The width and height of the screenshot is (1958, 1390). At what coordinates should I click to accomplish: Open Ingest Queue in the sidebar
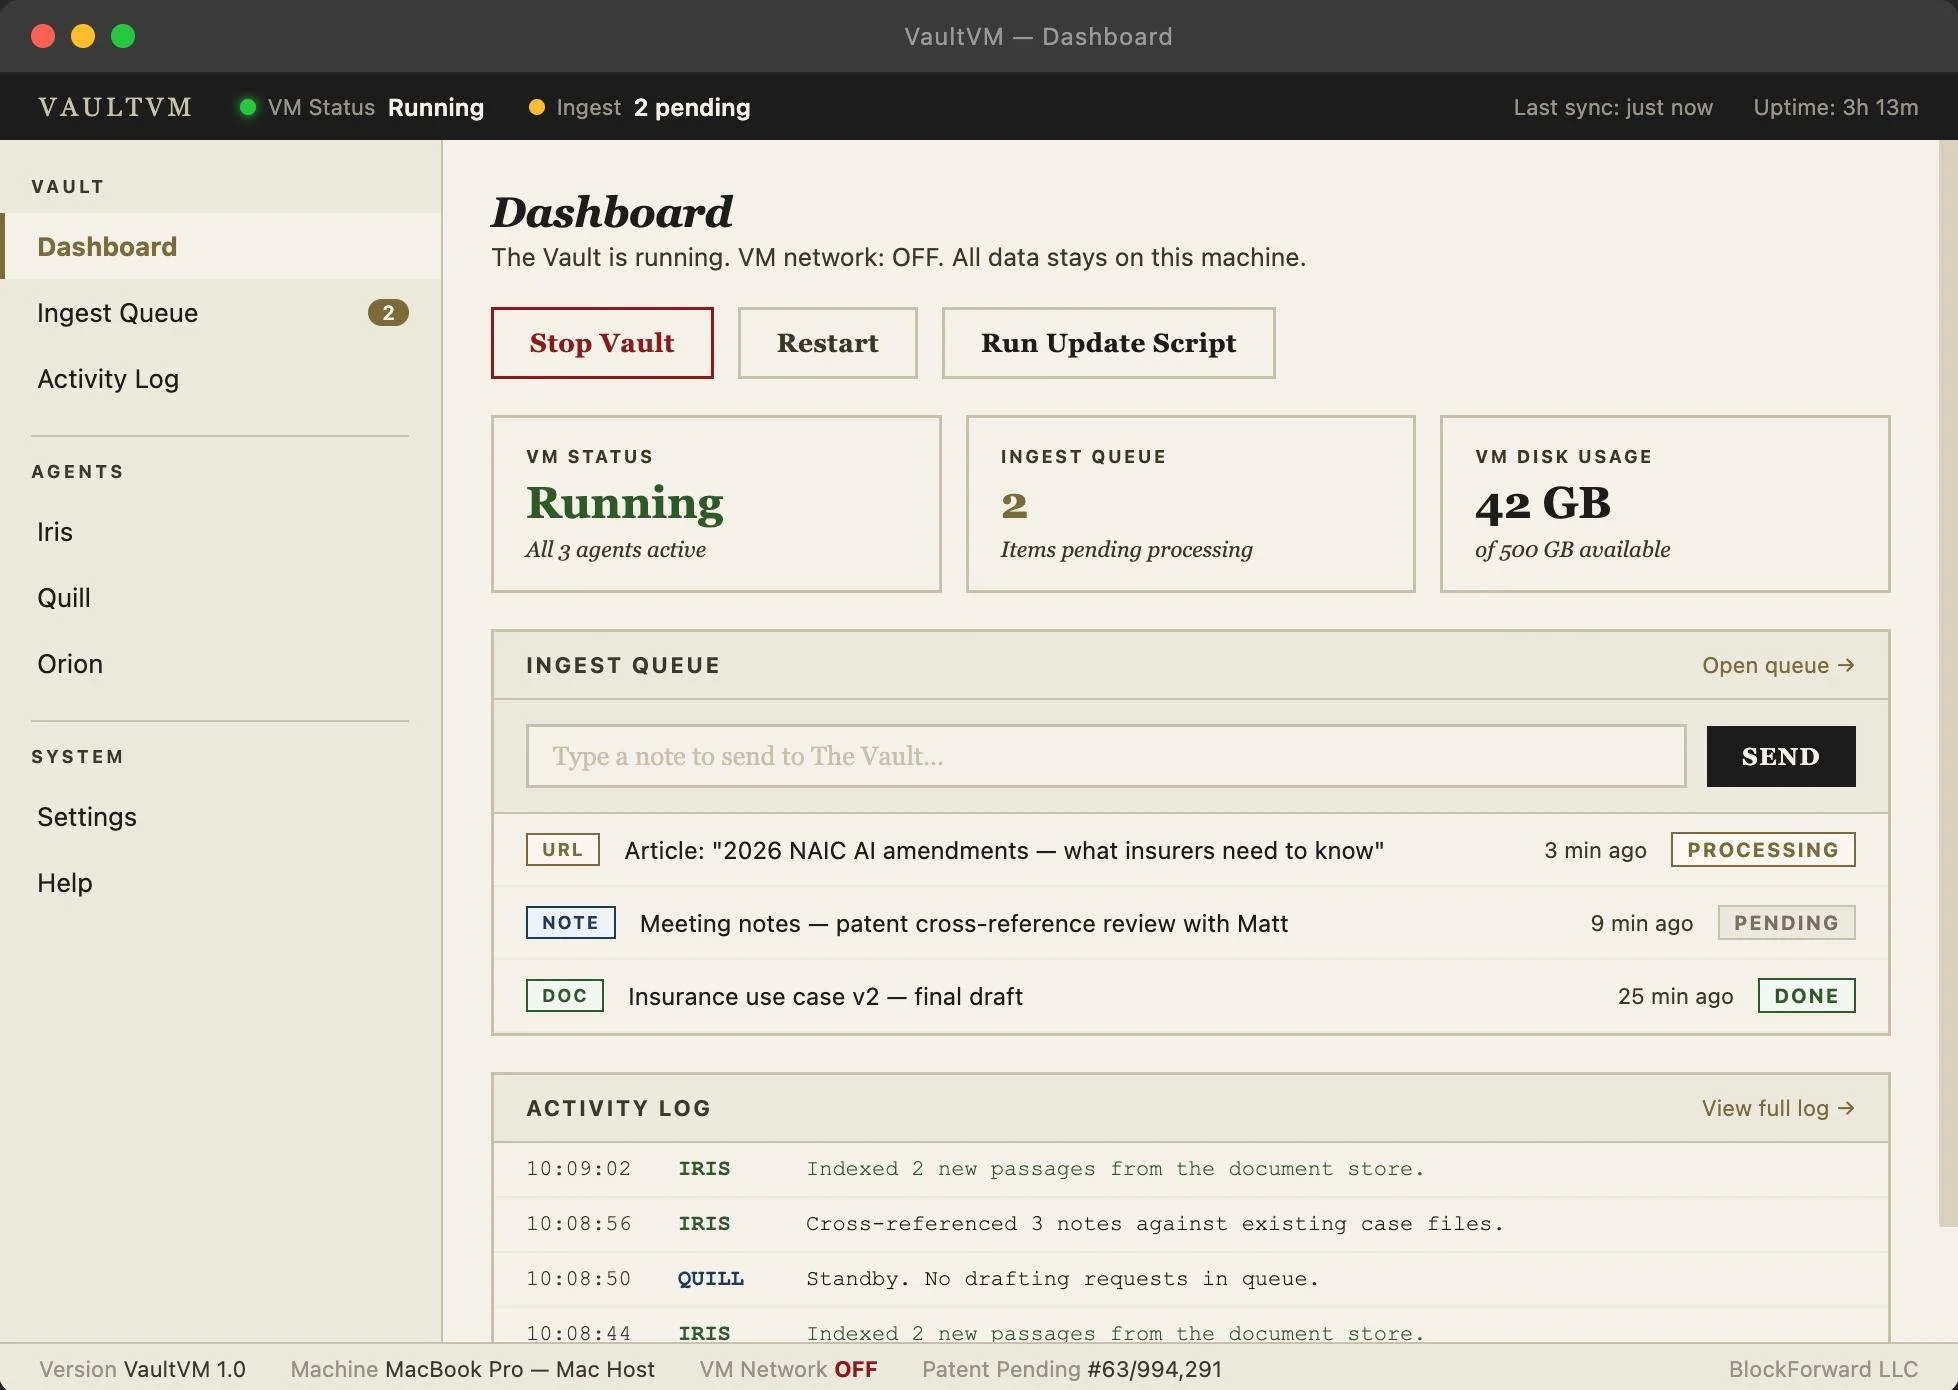221,313
